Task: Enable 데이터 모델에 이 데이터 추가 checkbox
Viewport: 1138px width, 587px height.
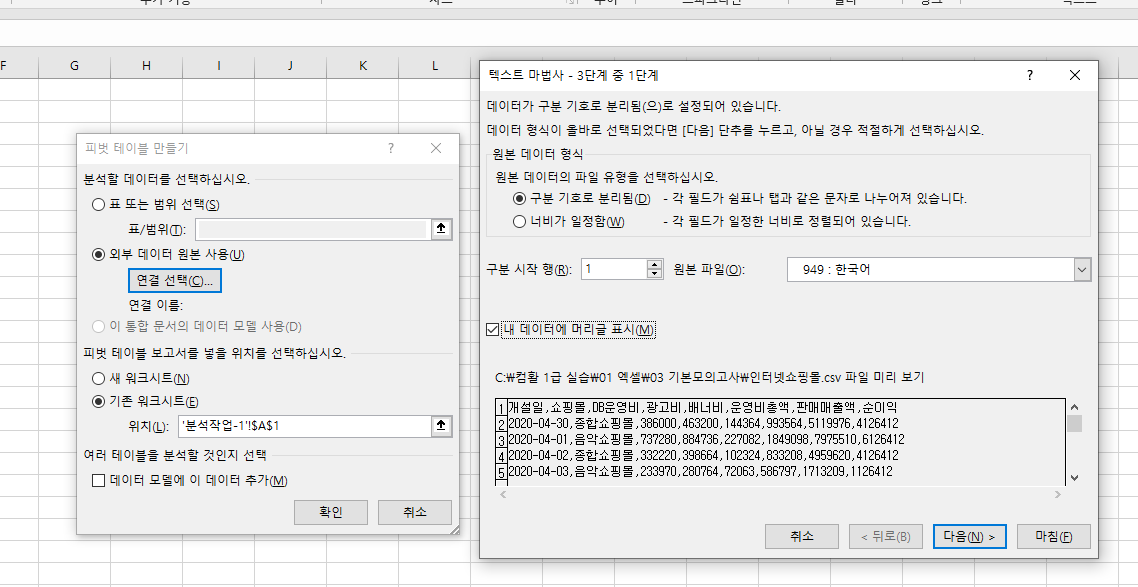Action: 98,481
